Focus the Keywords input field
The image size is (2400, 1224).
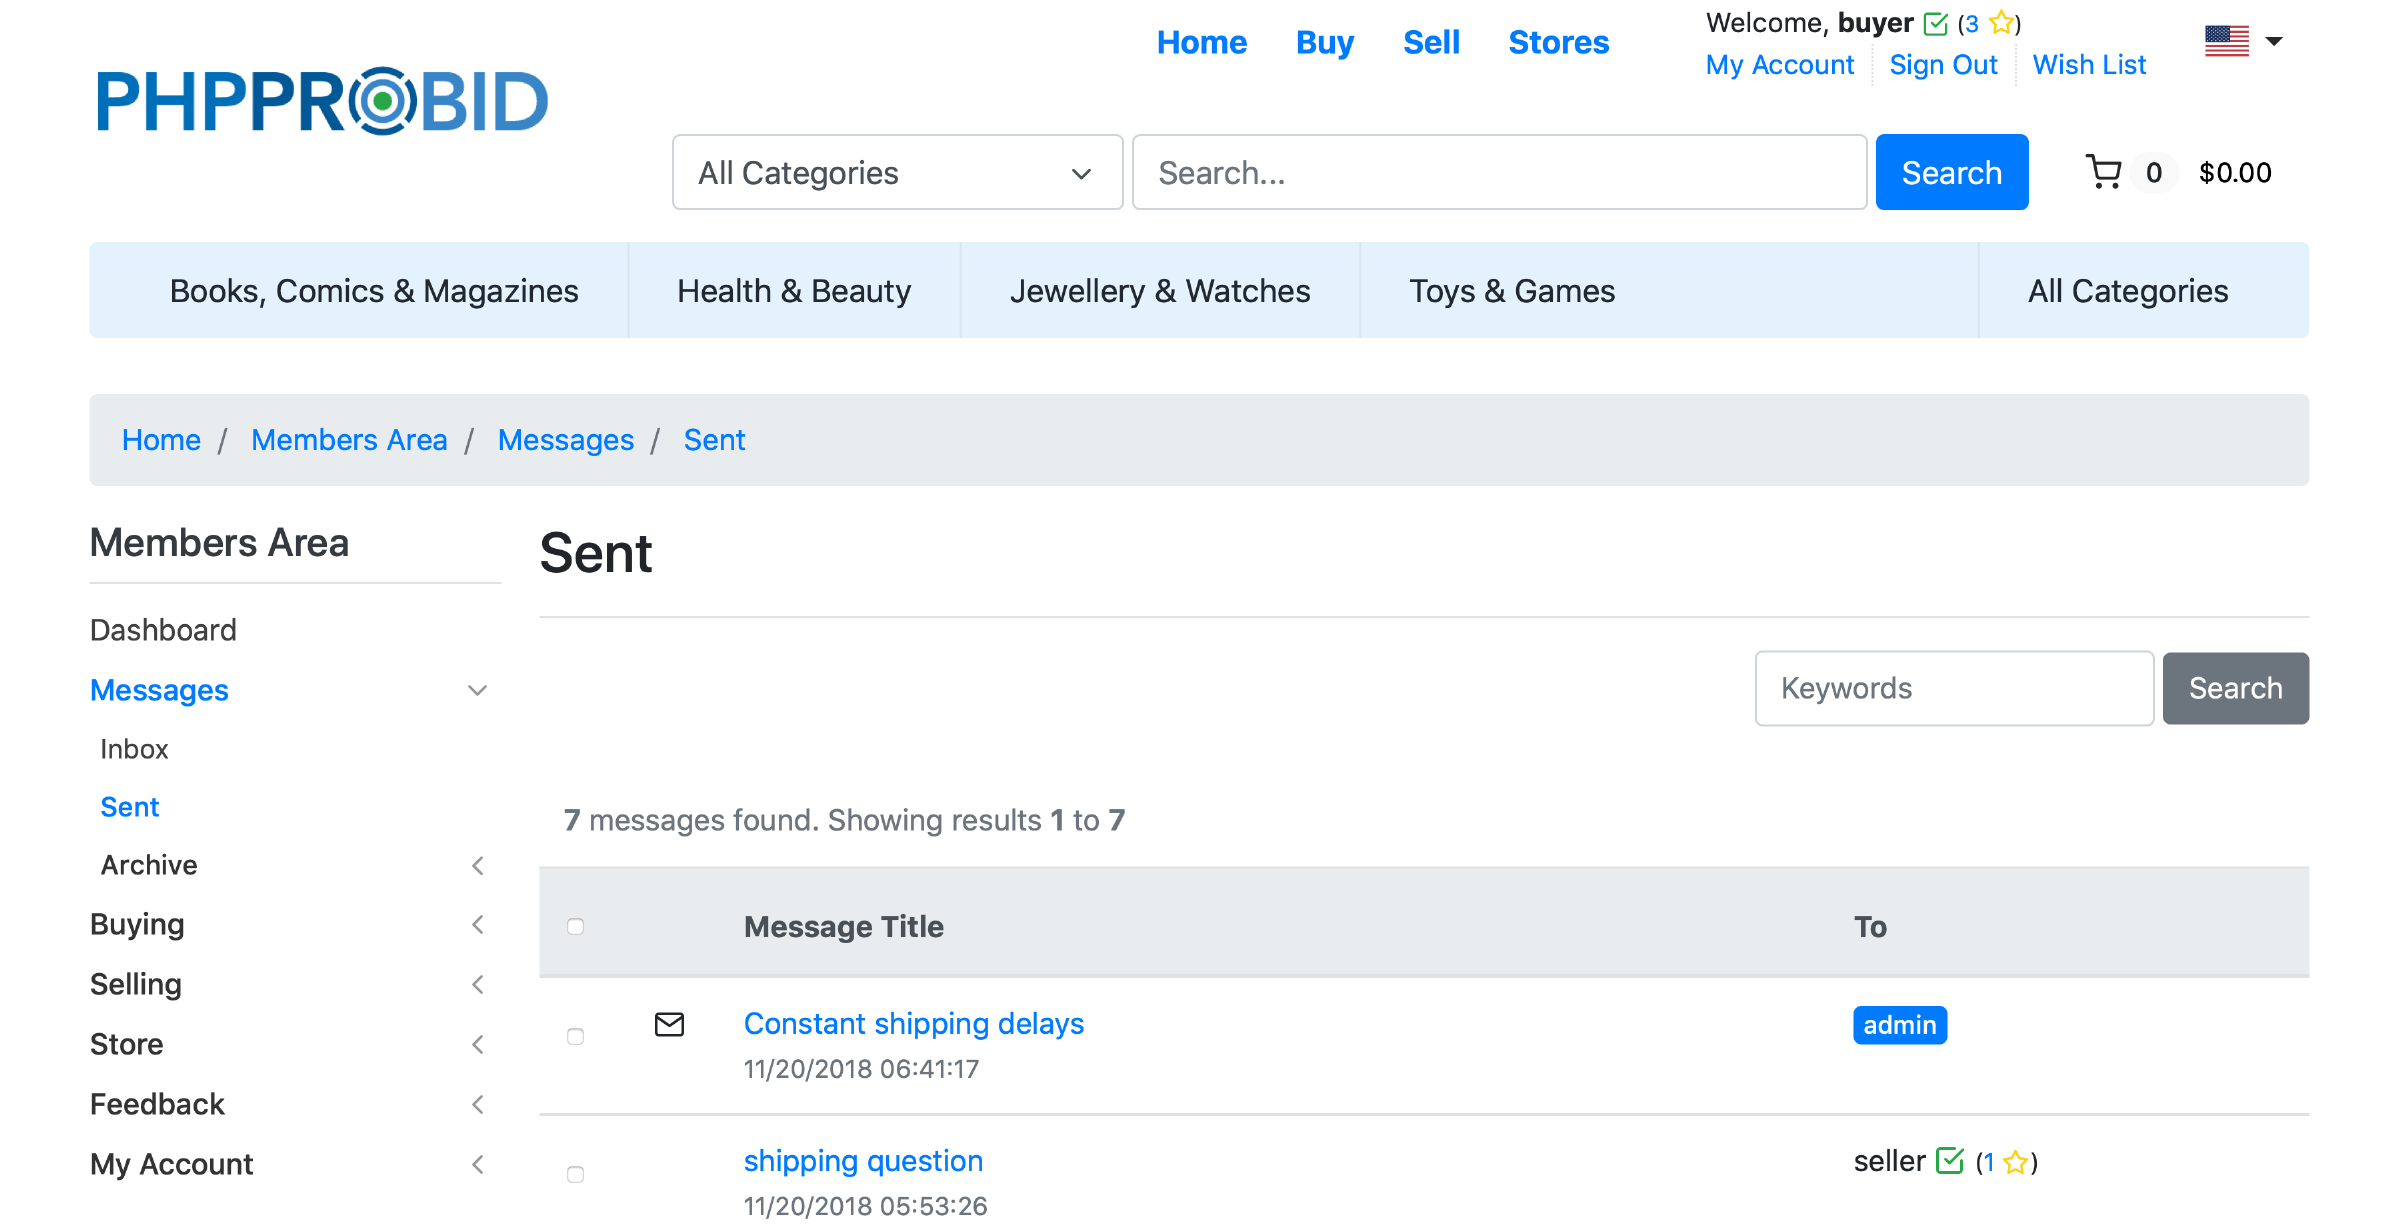pyautogui.click(x=1953, y=688)
